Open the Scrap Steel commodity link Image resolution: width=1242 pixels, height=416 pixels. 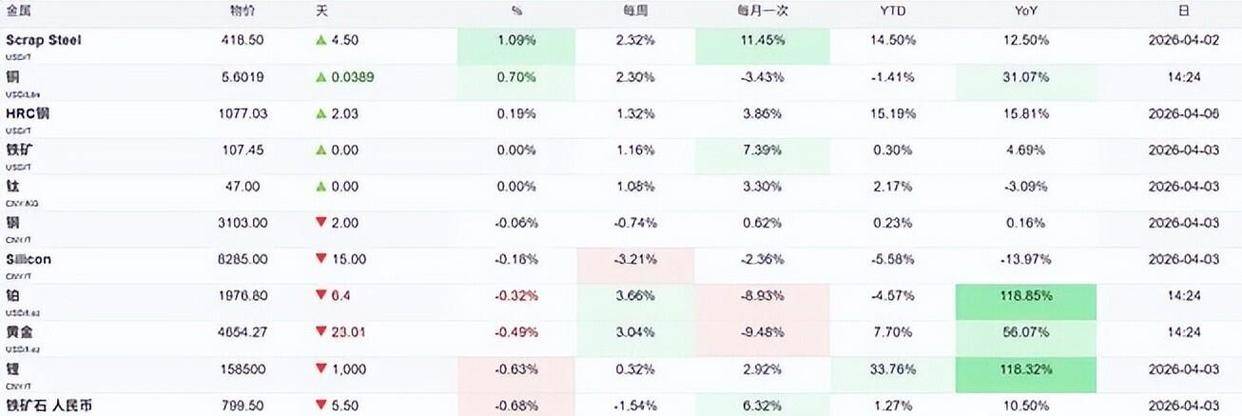(43, 40)
